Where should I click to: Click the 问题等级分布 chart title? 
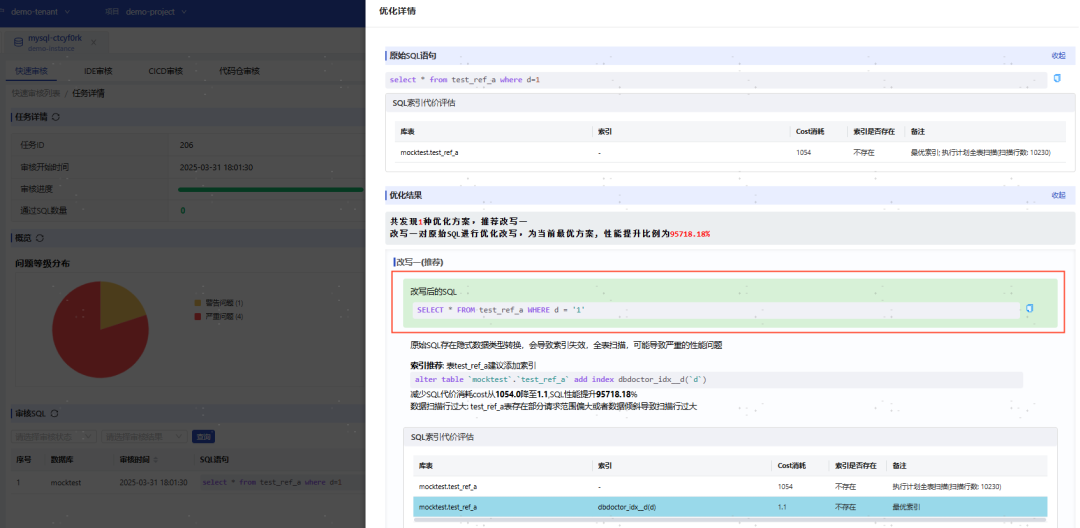[x=43, y=263]
